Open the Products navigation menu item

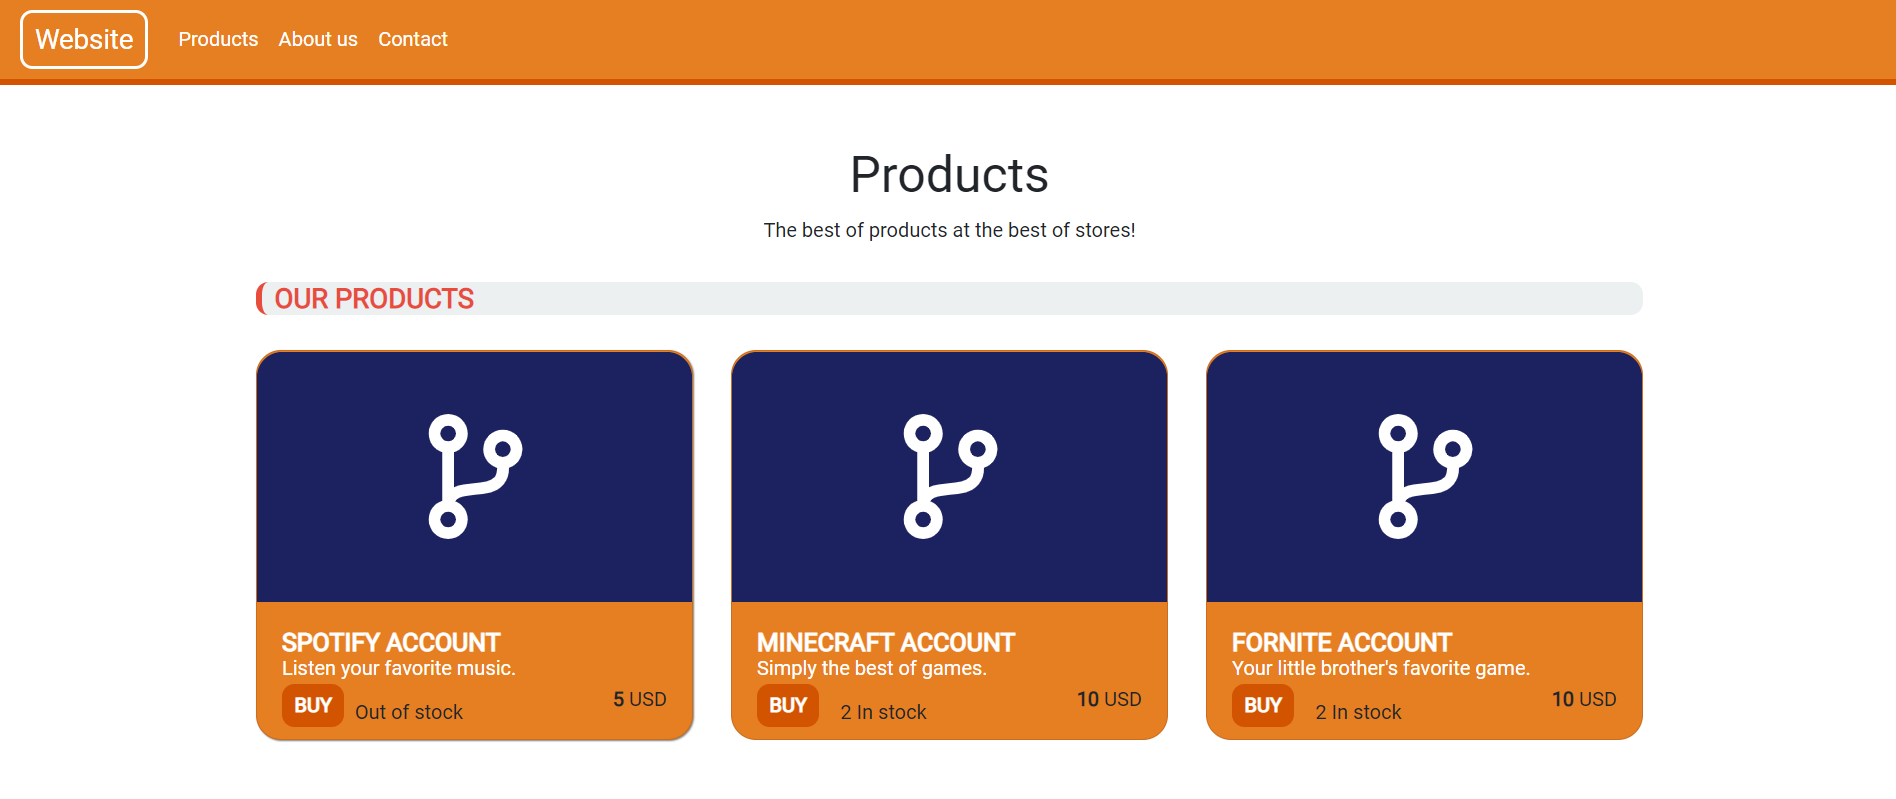218,39
